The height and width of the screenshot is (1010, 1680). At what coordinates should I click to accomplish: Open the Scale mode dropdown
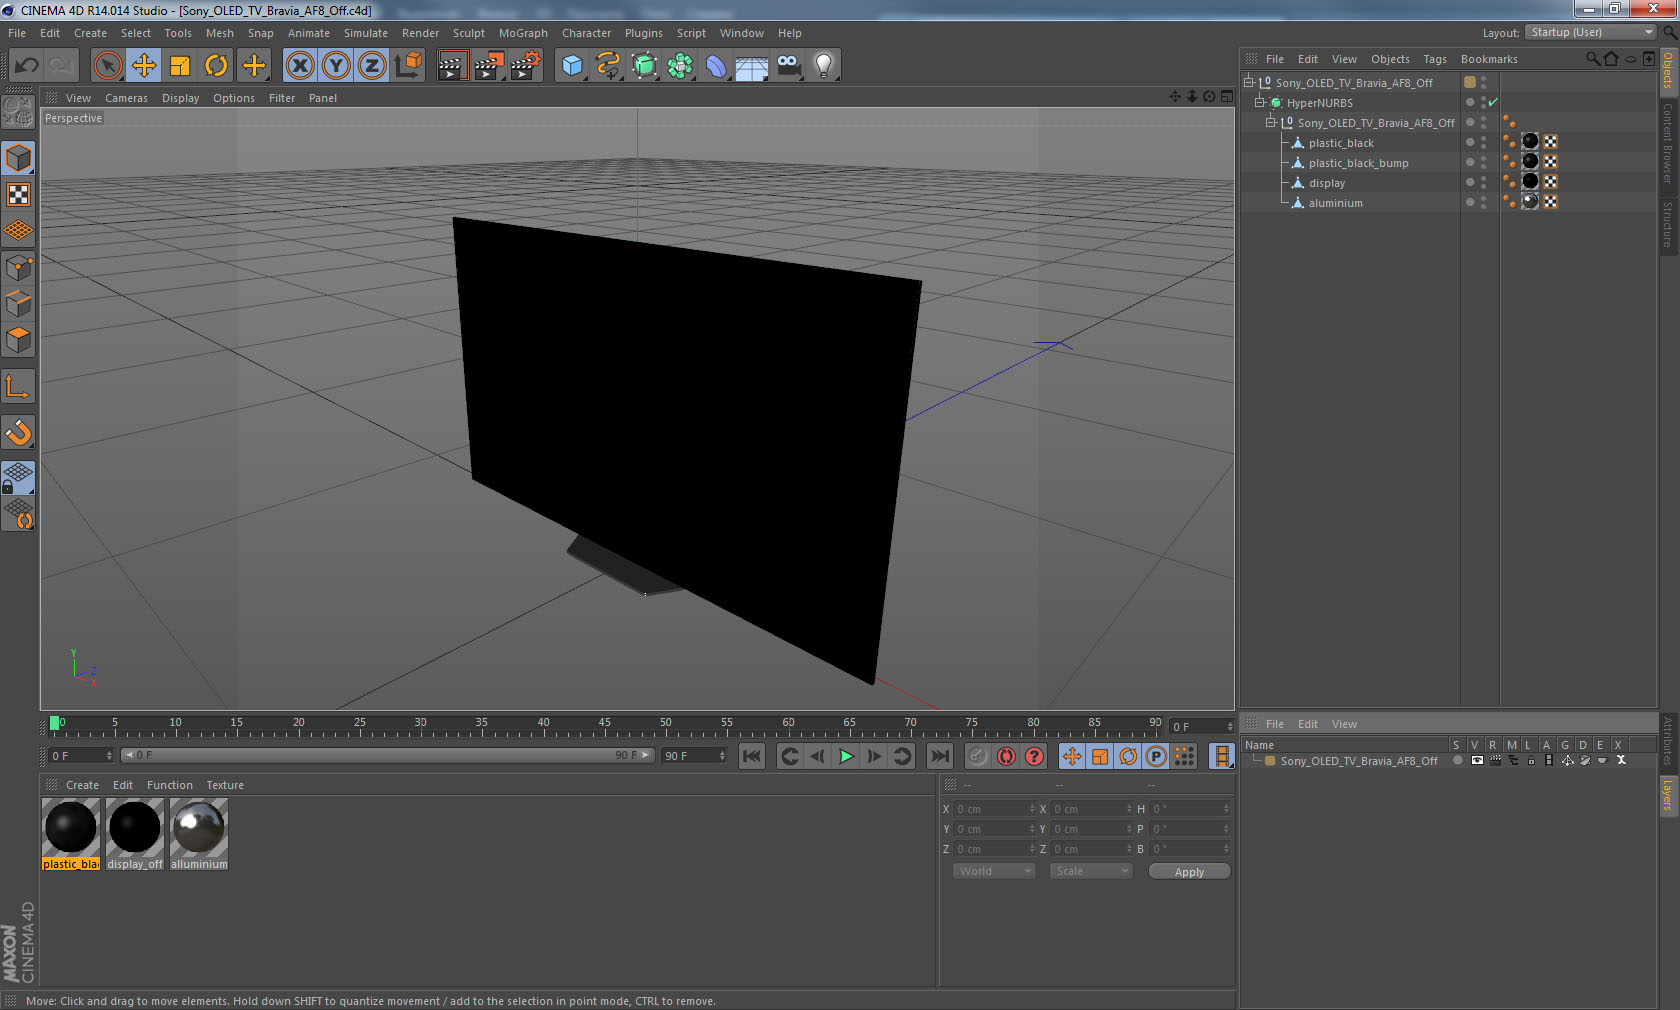tap(1090, 871)
